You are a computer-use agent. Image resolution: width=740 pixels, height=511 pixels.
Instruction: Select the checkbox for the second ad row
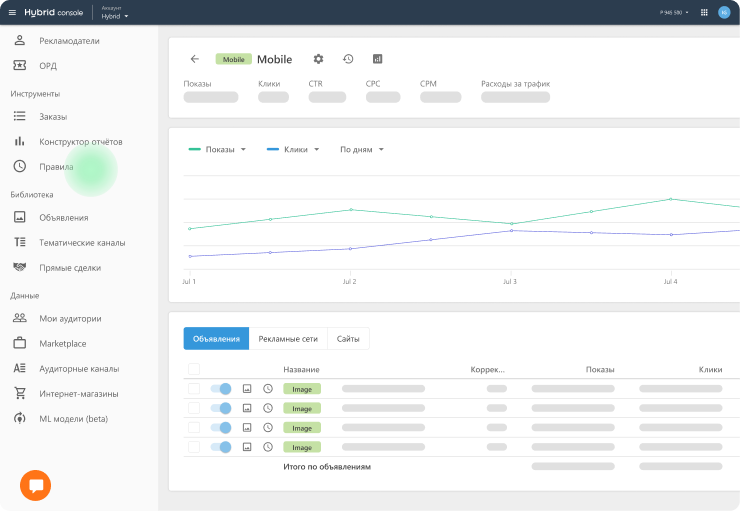[x=194, y=408]
